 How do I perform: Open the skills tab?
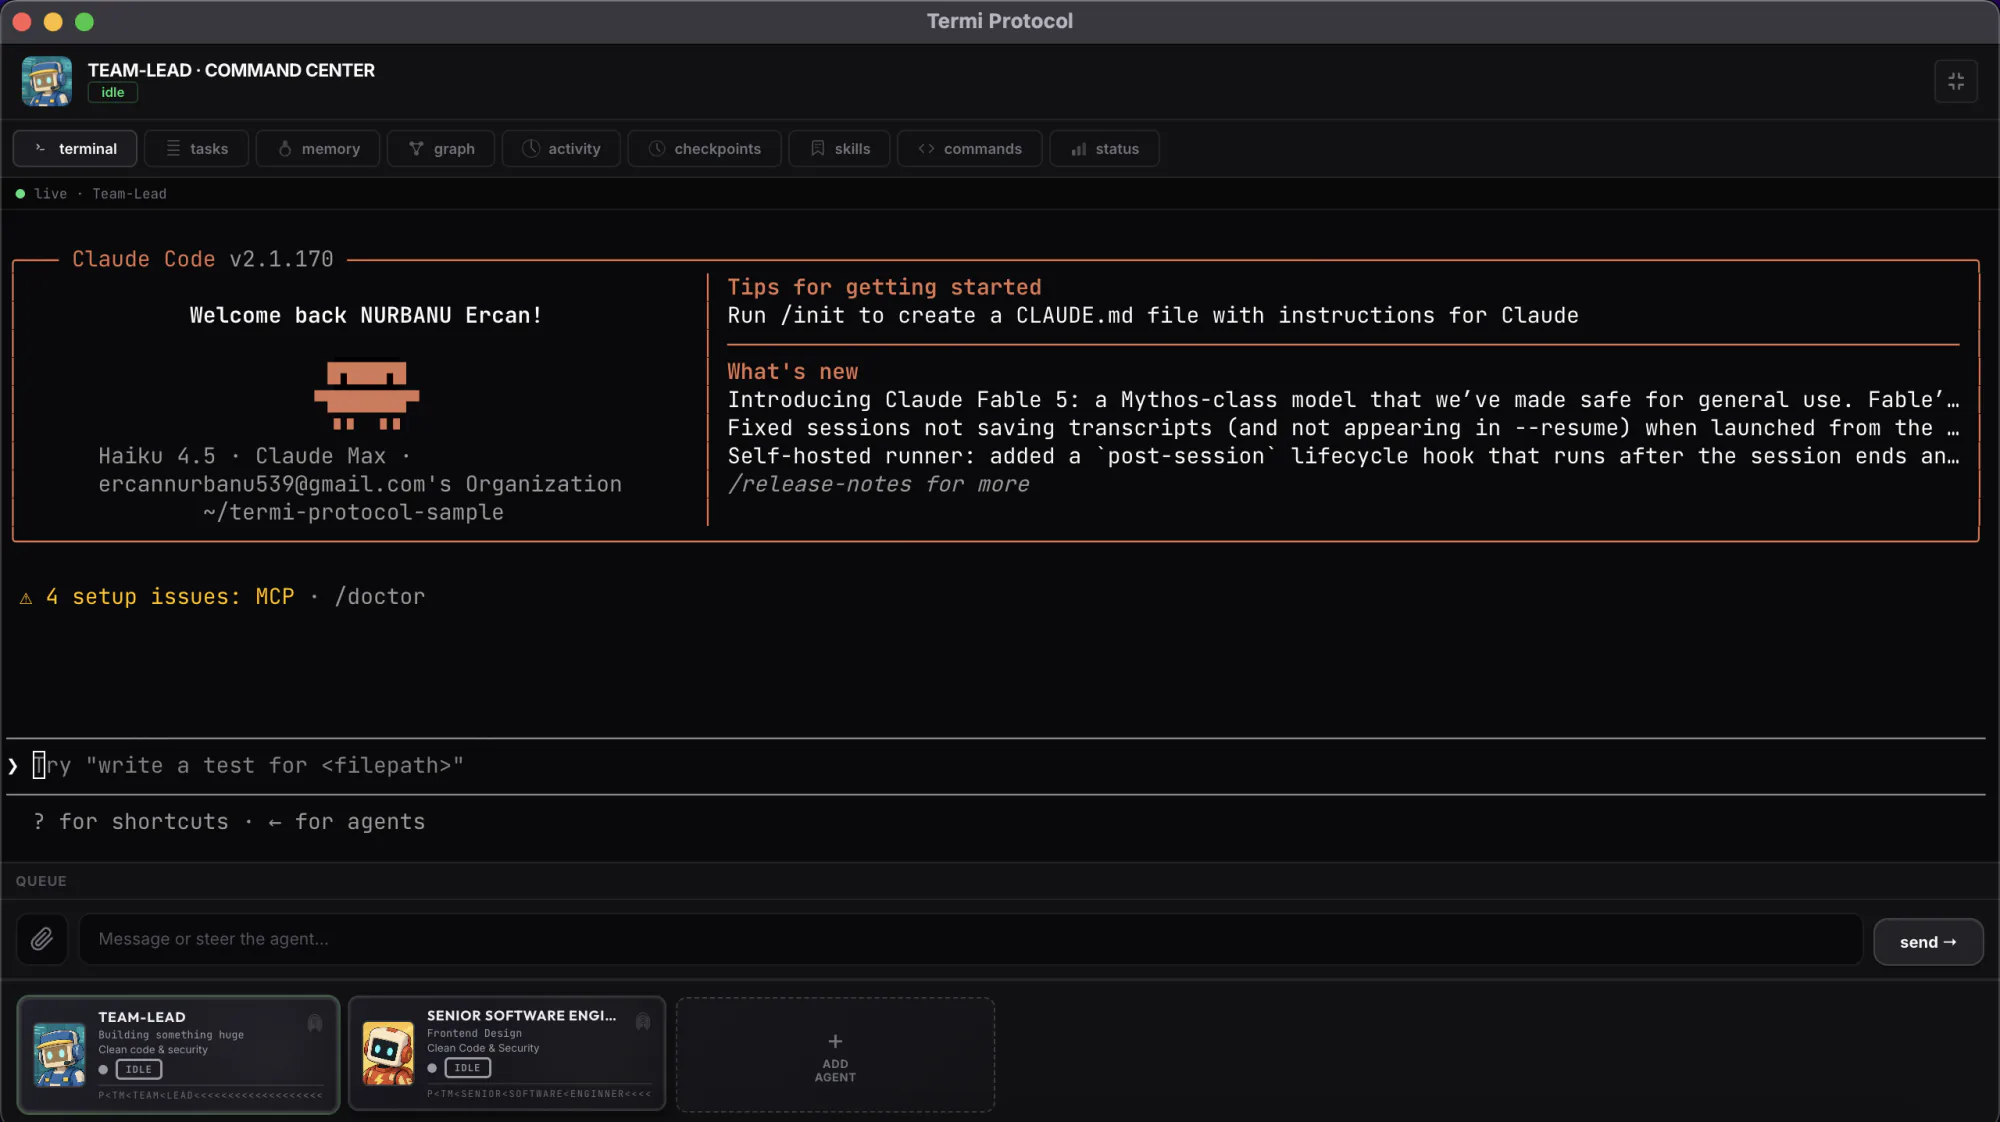click(839, 148)
